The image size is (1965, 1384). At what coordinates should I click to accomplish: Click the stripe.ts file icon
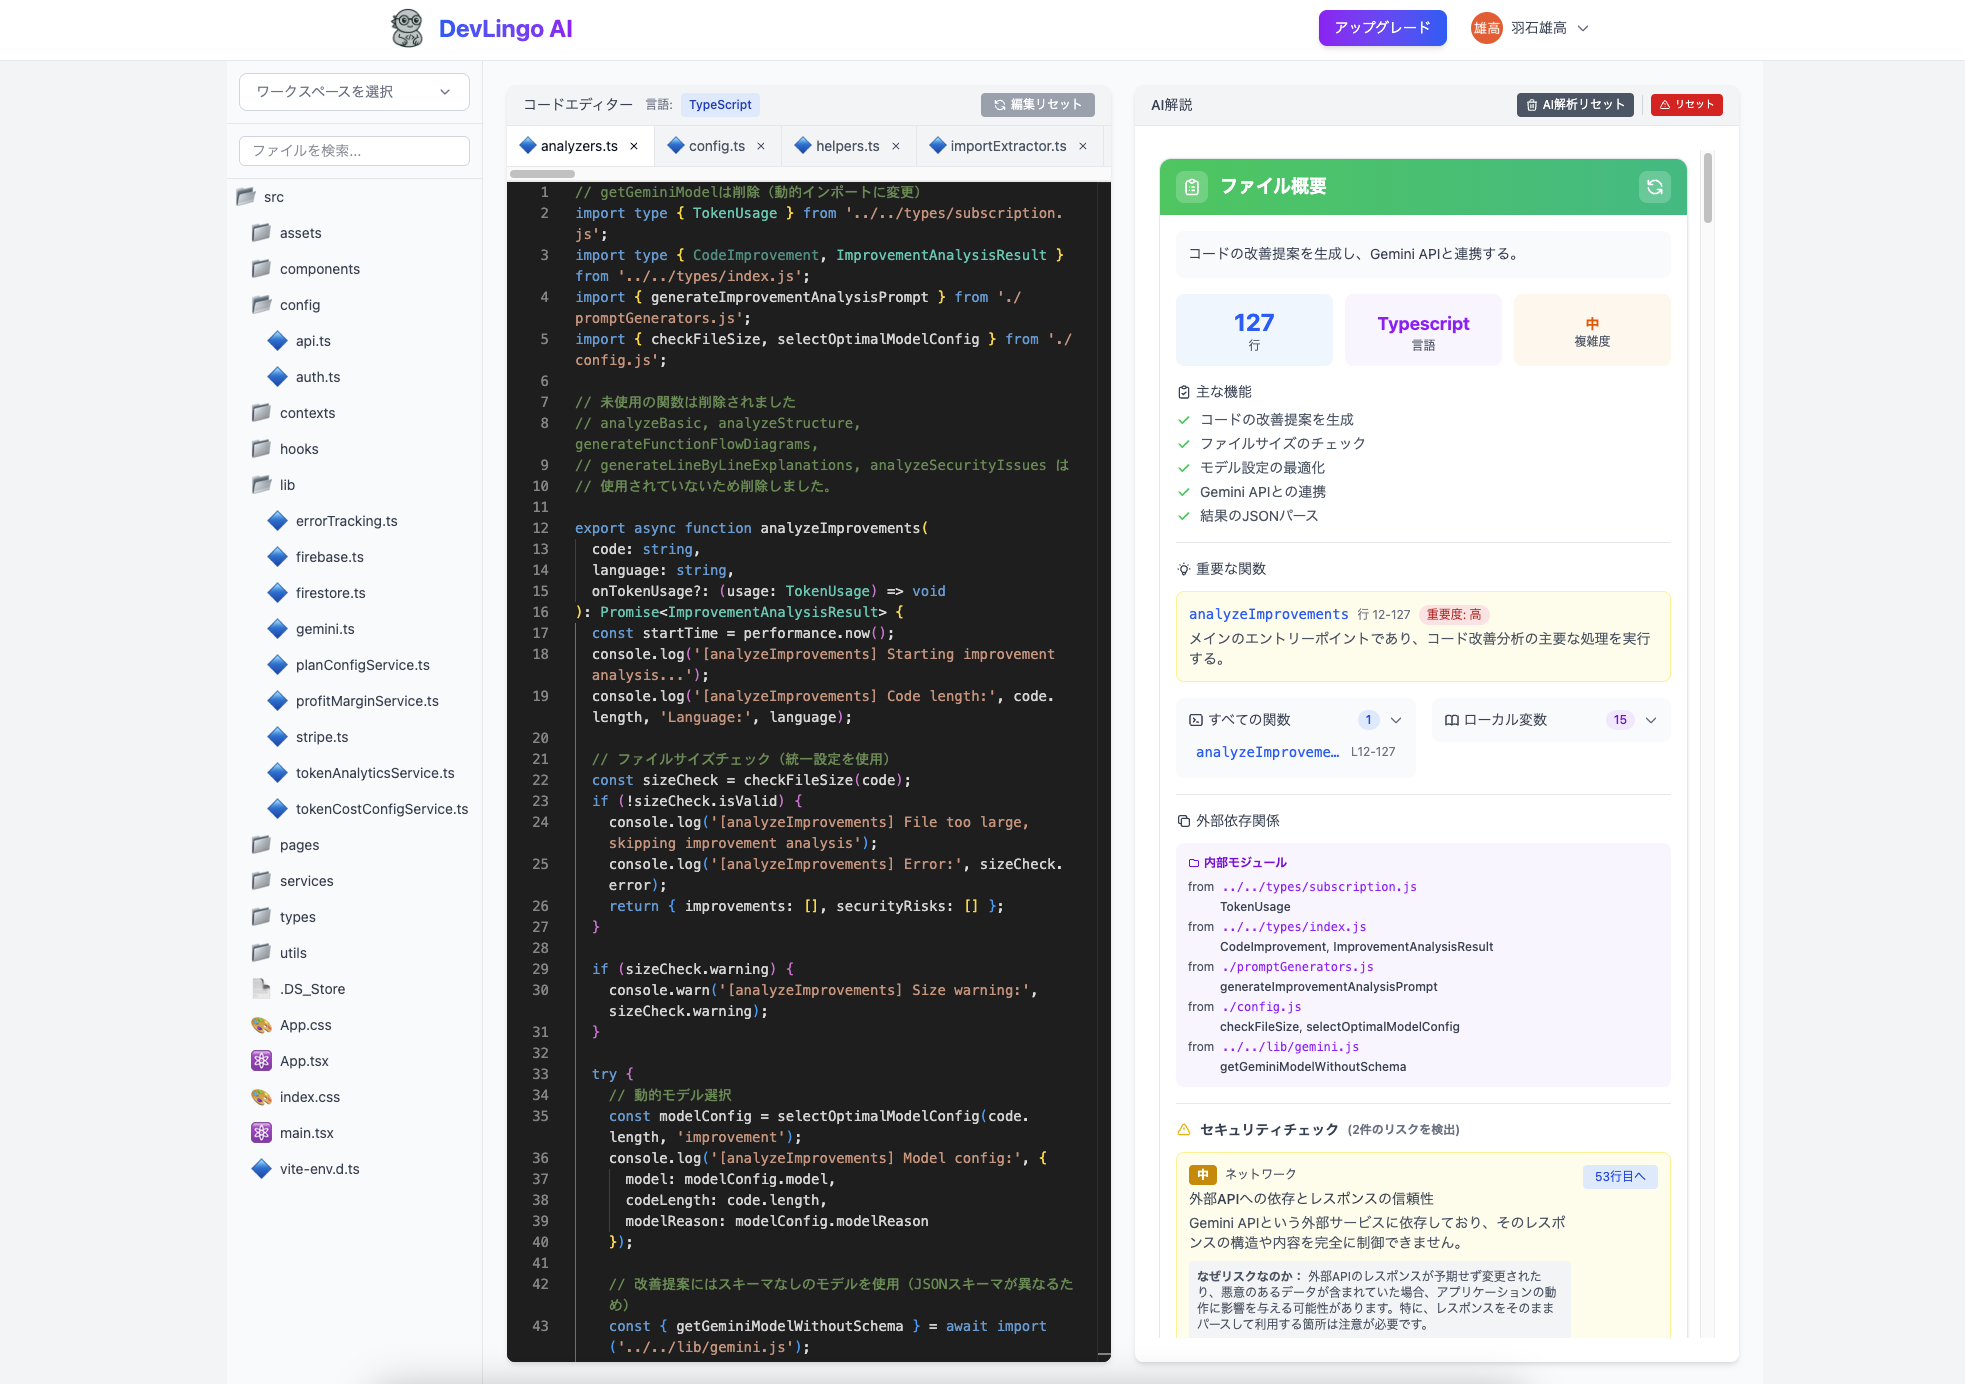(278, 736)
